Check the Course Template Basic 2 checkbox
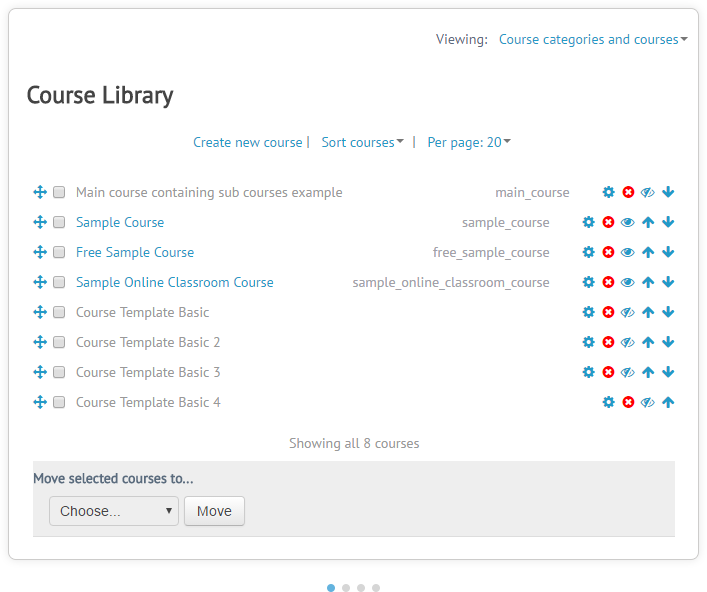 [59, 342]
